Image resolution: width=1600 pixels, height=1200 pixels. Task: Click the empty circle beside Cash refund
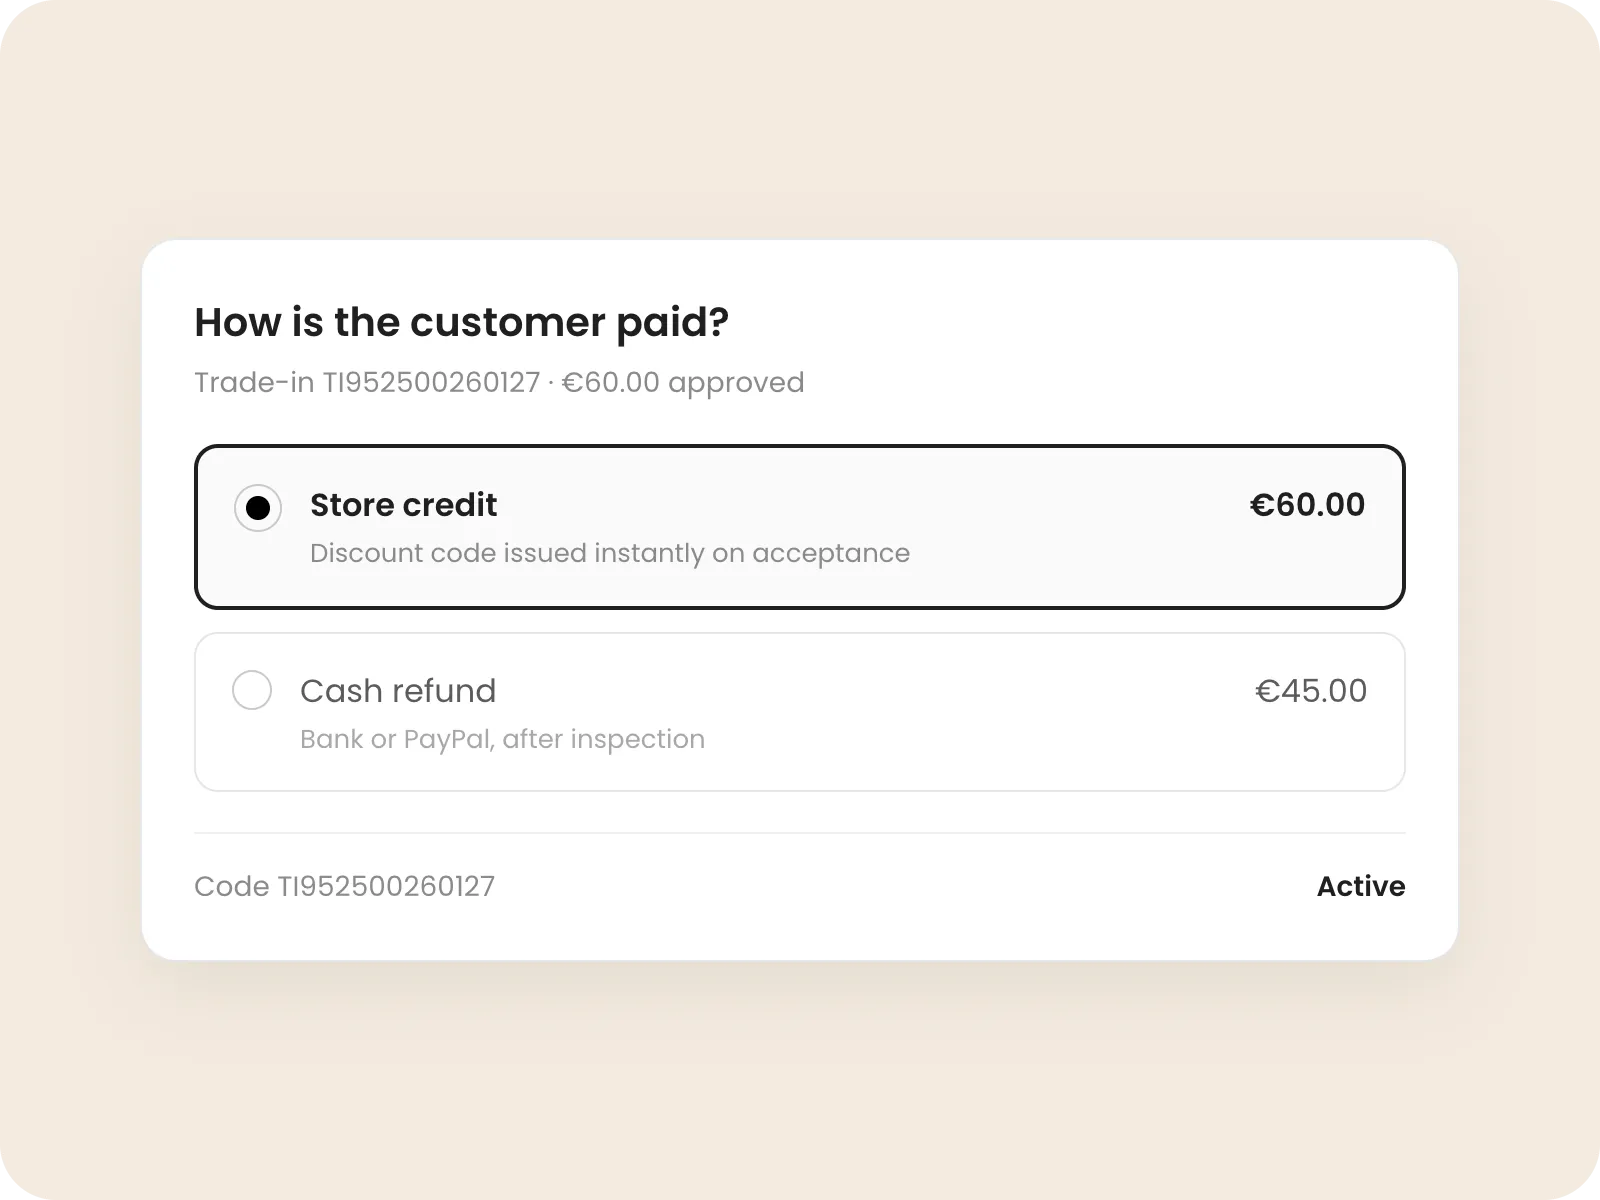(x=252, y=690)
